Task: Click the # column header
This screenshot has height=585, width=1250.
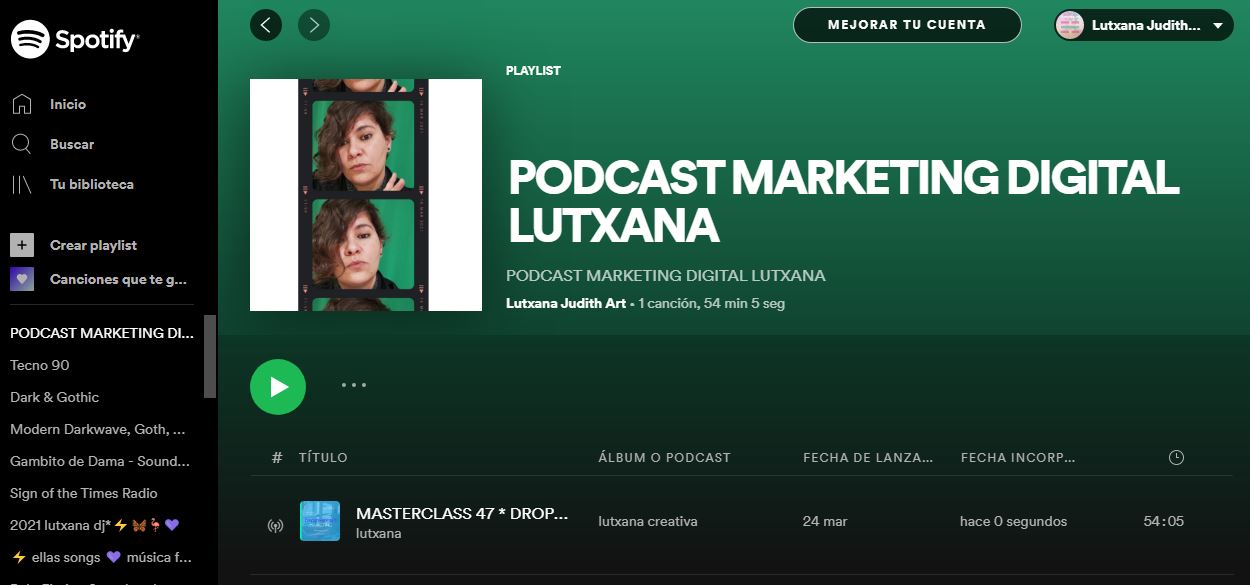Action: (277, 457)
